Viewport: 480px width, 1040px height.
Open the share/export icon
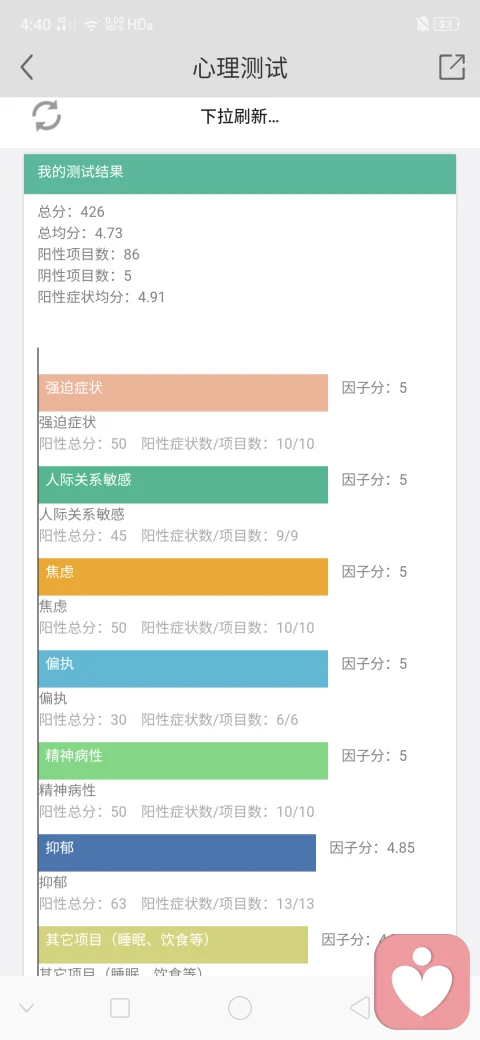click(x=452, y=67)
